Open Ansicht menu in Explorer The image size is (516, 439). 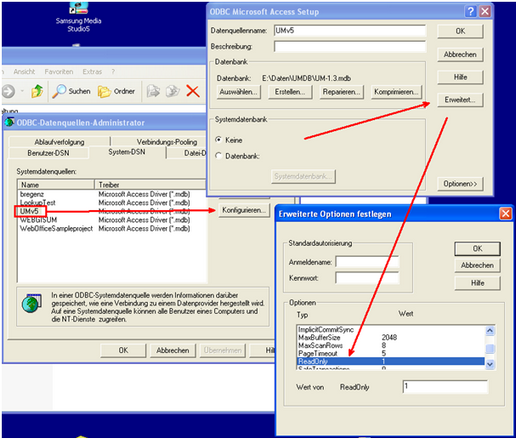click(24, 72)
